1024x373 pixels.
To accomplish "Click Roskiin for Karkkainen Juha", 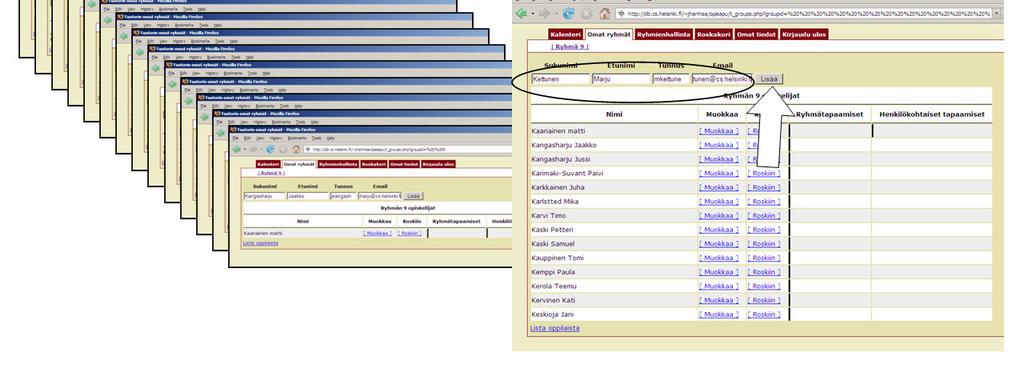I will point(763,187).
